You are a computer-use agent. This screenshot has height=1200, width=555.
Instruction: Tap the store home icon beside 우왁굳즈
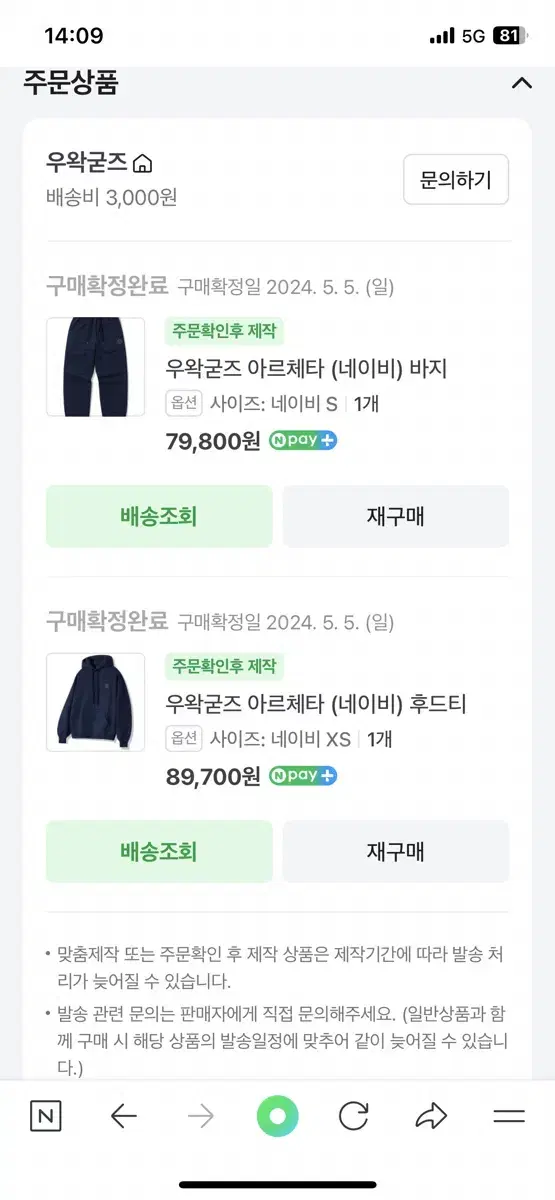(x=143, y=163)
